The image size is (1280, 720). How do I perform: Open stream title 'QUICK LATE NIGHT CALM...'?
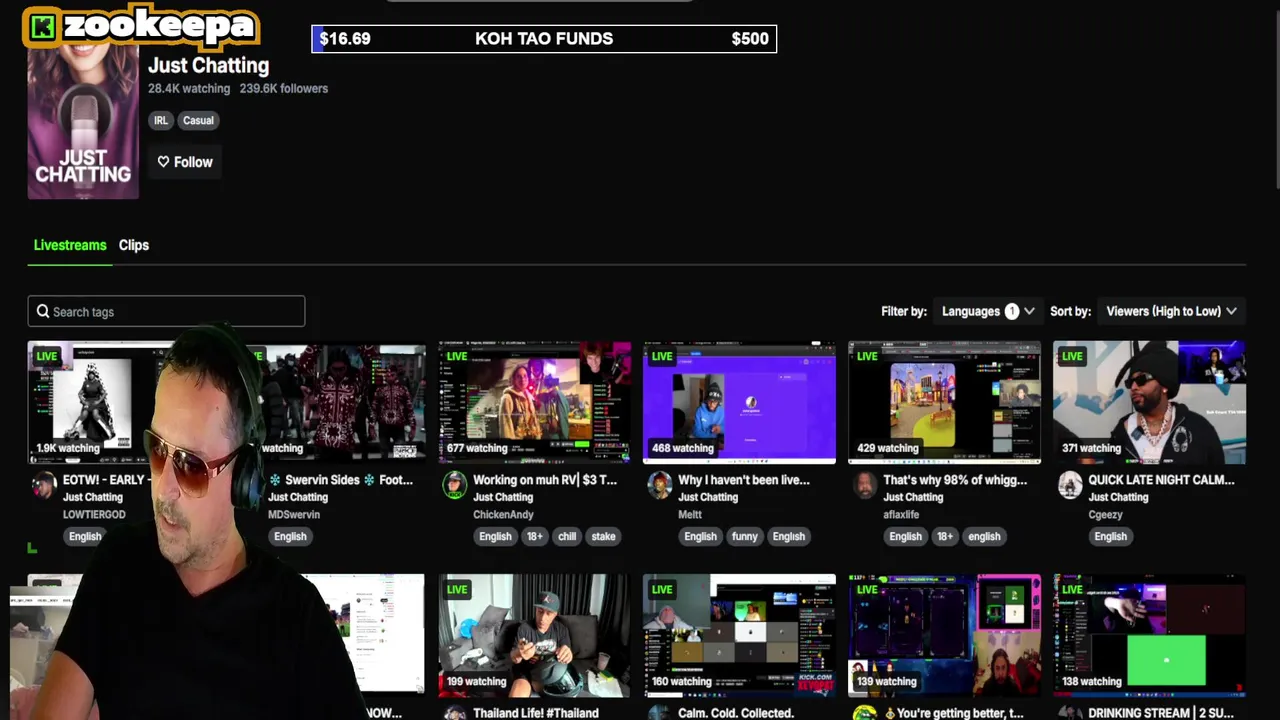(1161, 480)
